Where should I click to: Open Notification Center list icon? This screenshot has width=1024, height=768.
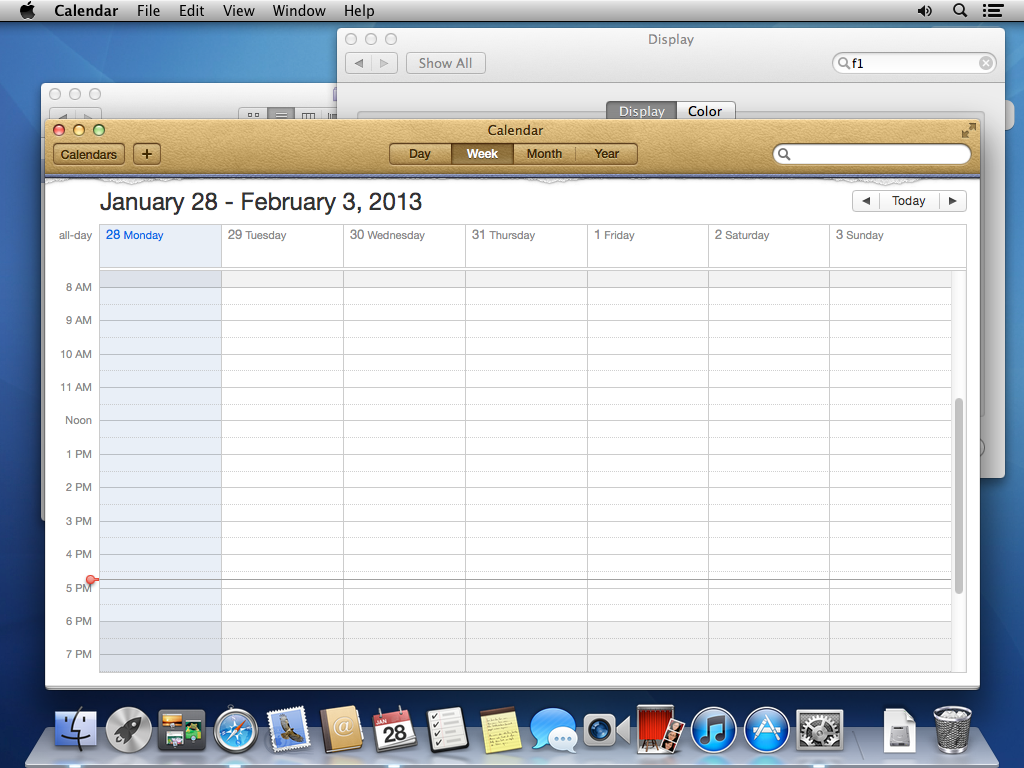coord(993,10)
